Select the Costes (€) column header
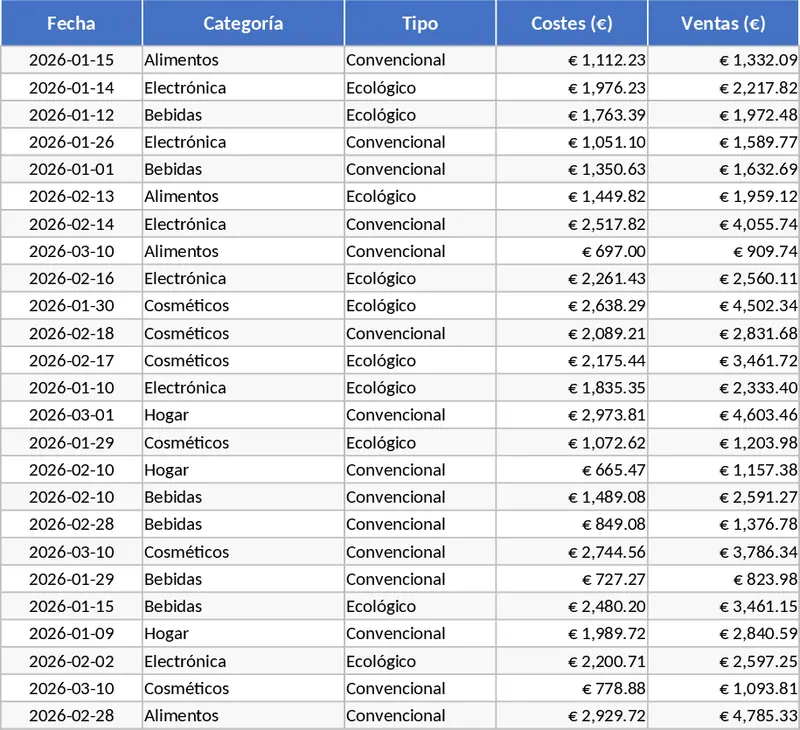Viewport: 800px width, 730px height. (x=571, y=23)
